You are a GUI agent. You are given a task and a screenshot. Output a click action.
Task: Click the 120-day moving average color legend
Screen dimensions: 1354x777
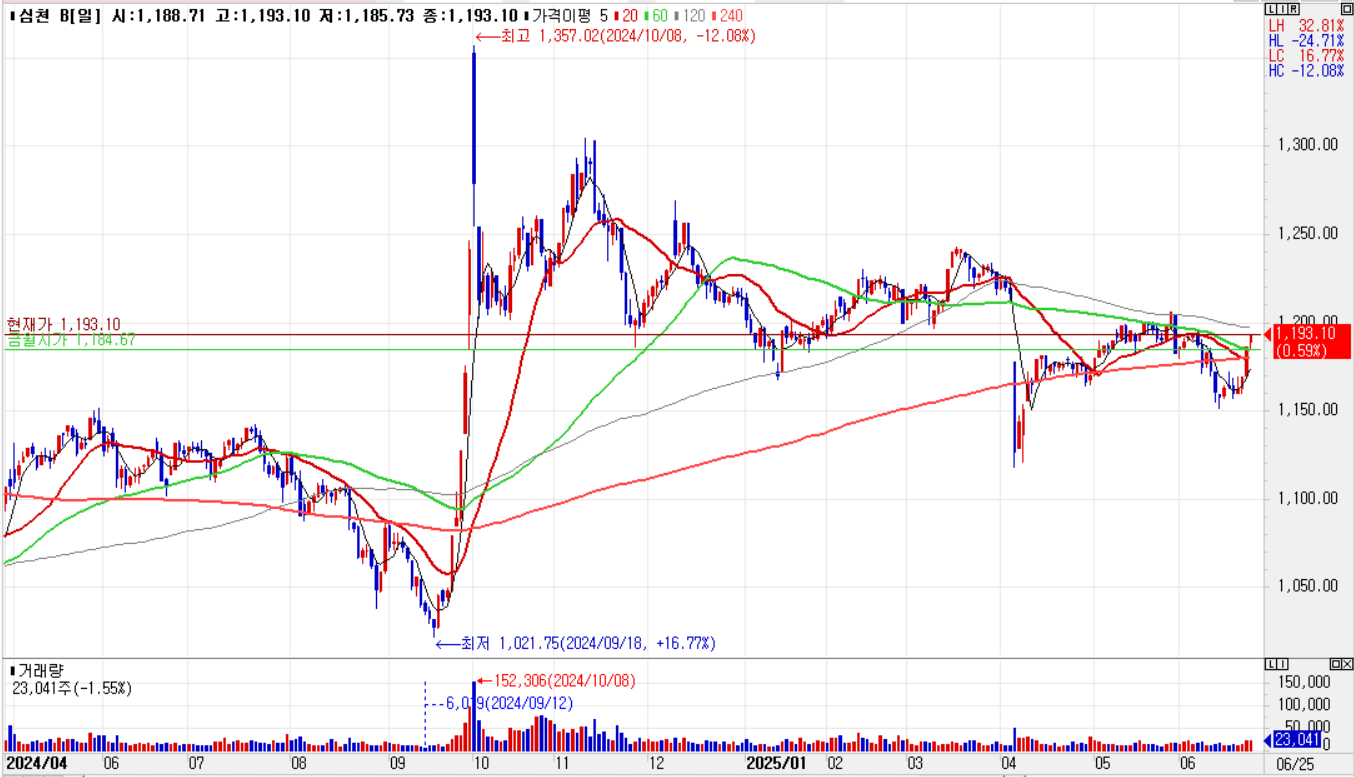[691, 16]
